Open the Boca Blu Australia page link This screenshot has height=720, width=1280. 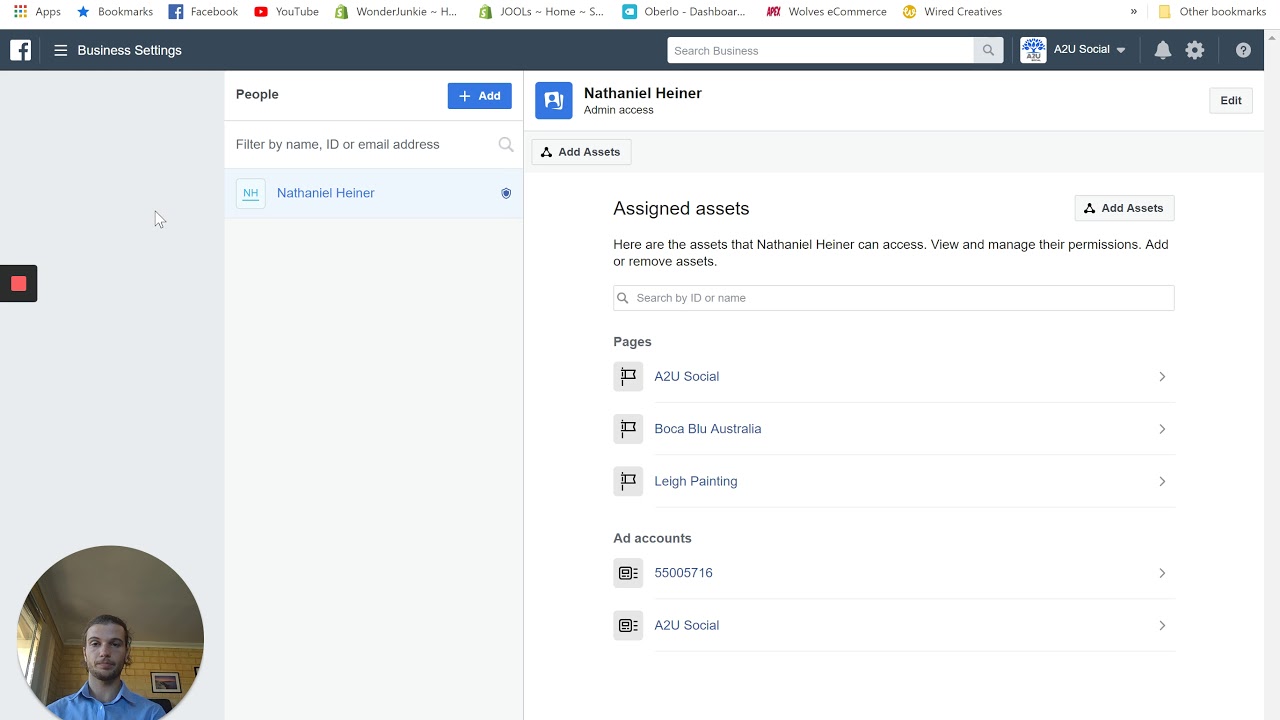pos(708,429)
